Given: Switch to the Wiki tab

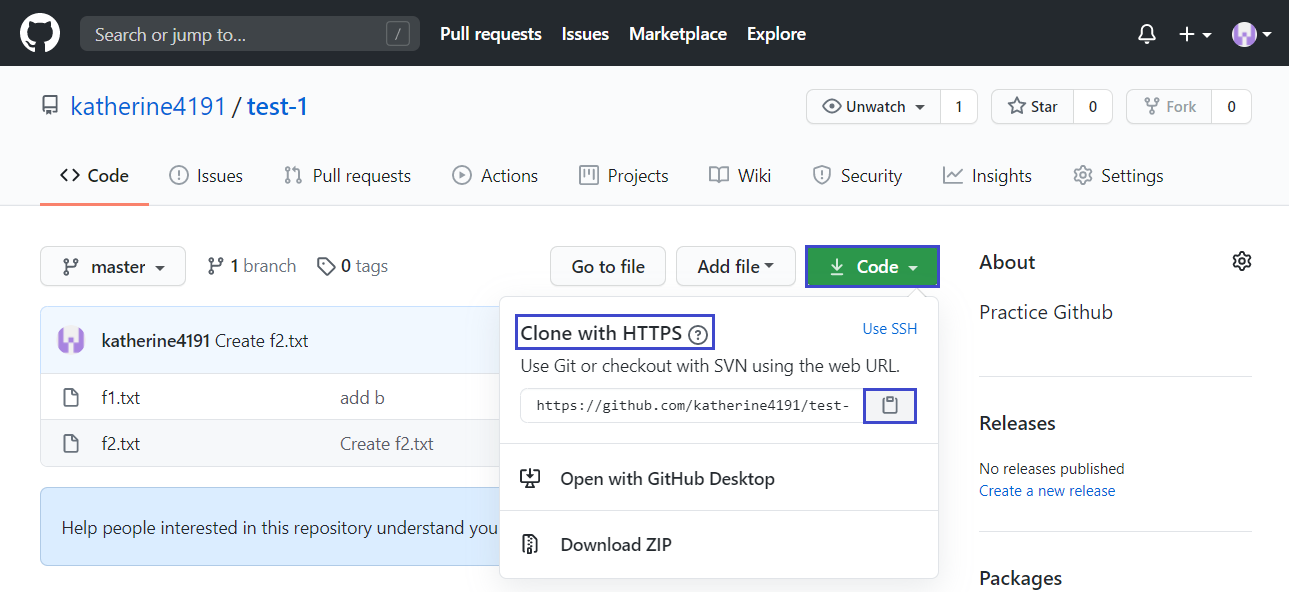Looking at the screenshot, I should (740, 176).
